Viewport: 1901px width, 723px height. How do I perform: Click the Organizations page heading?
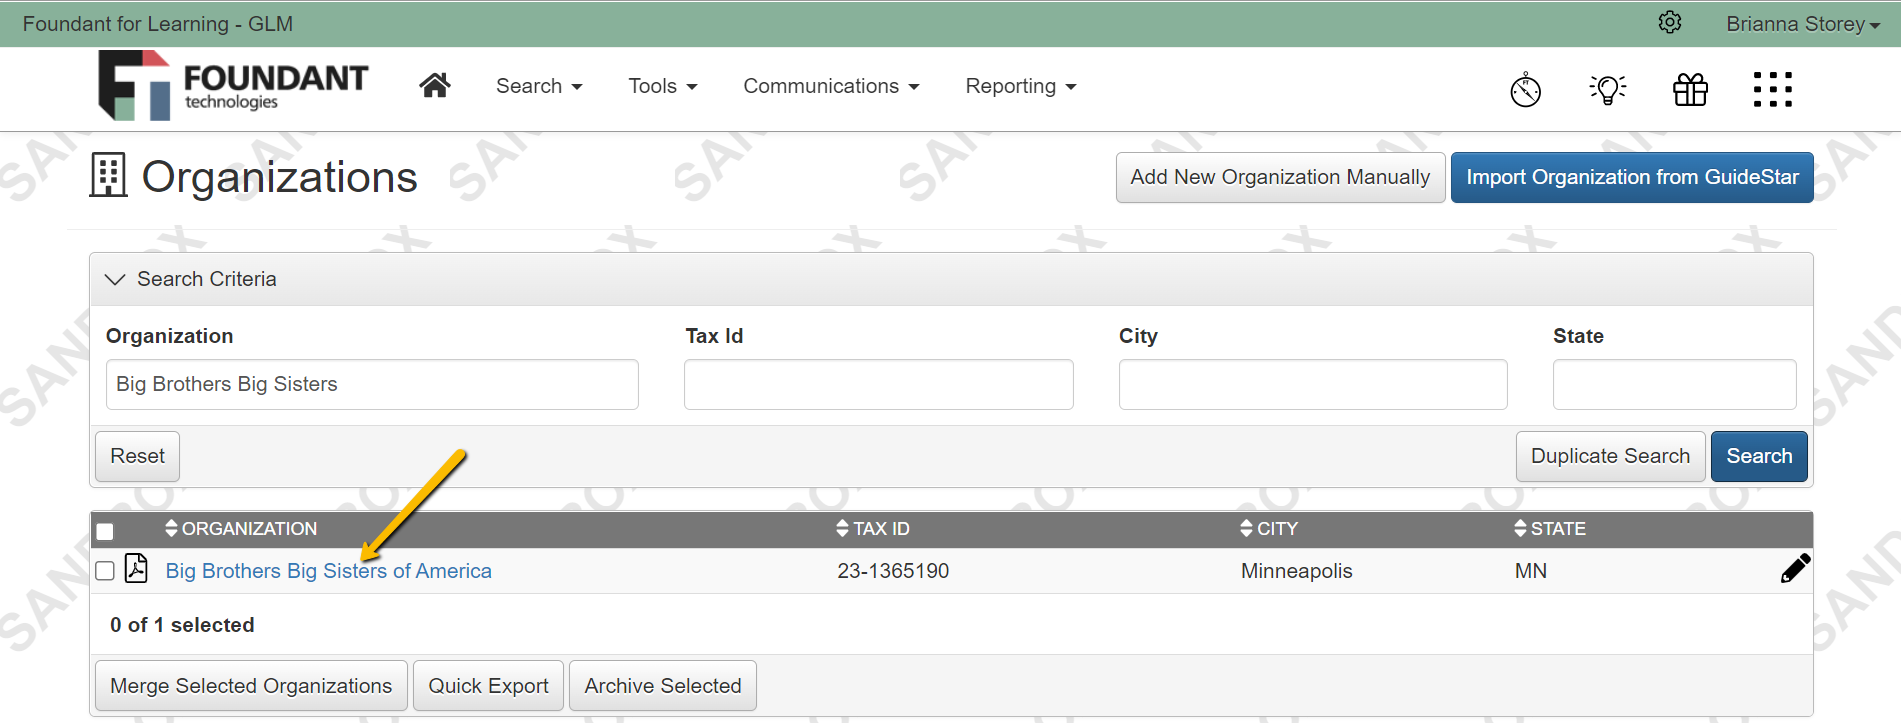(279, 177)
